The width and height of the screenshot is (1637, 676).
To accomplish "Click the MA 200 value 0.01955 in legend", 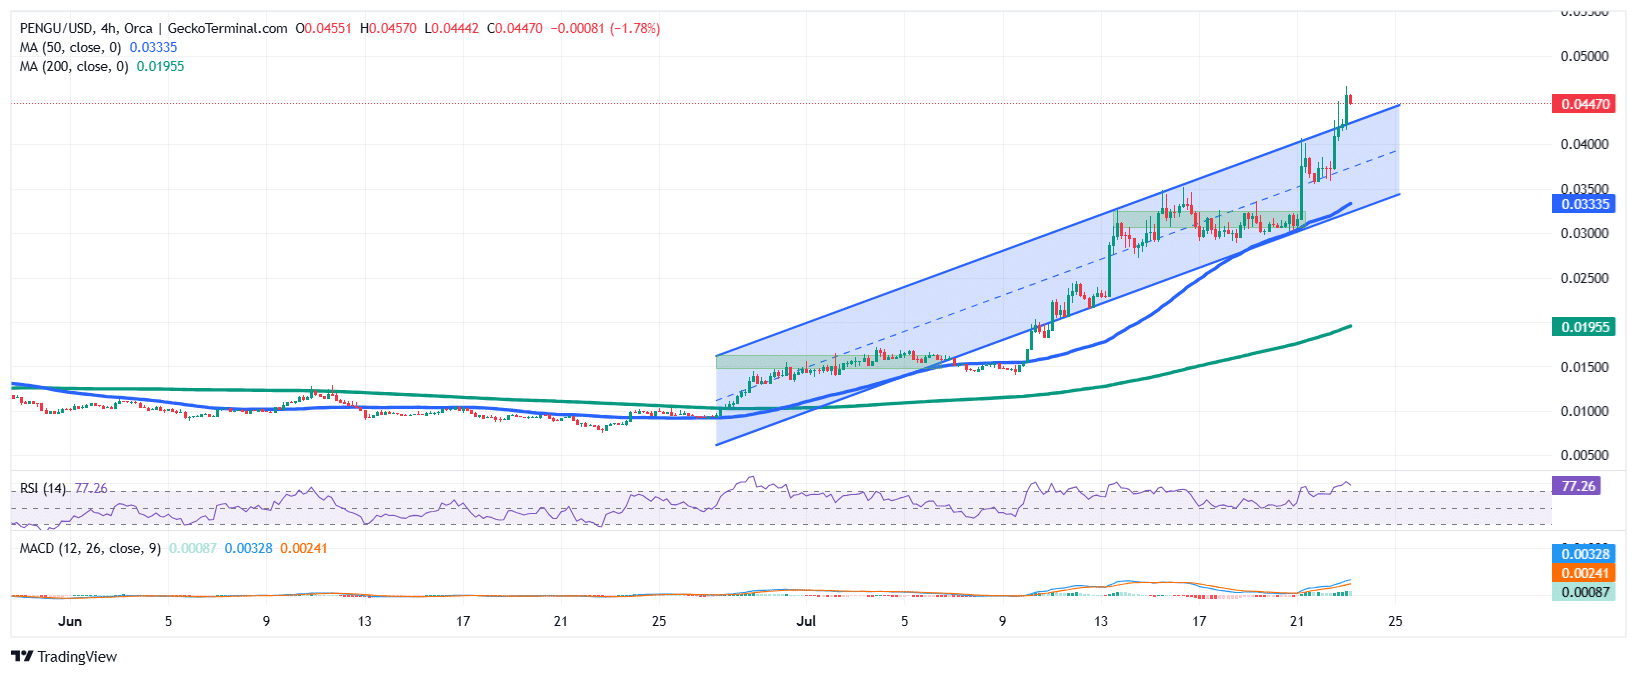I will [x=161, y=67].
